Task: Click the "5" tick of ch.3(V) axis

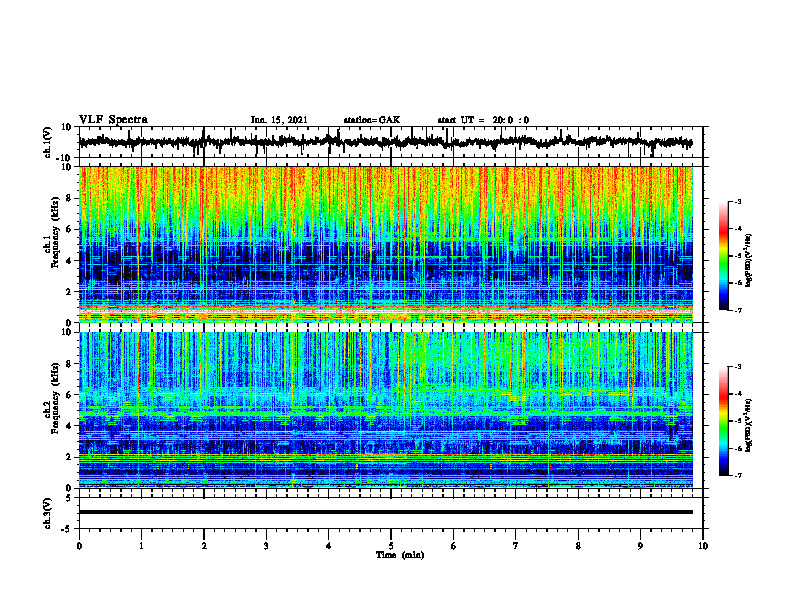Action: click(70, 498)
